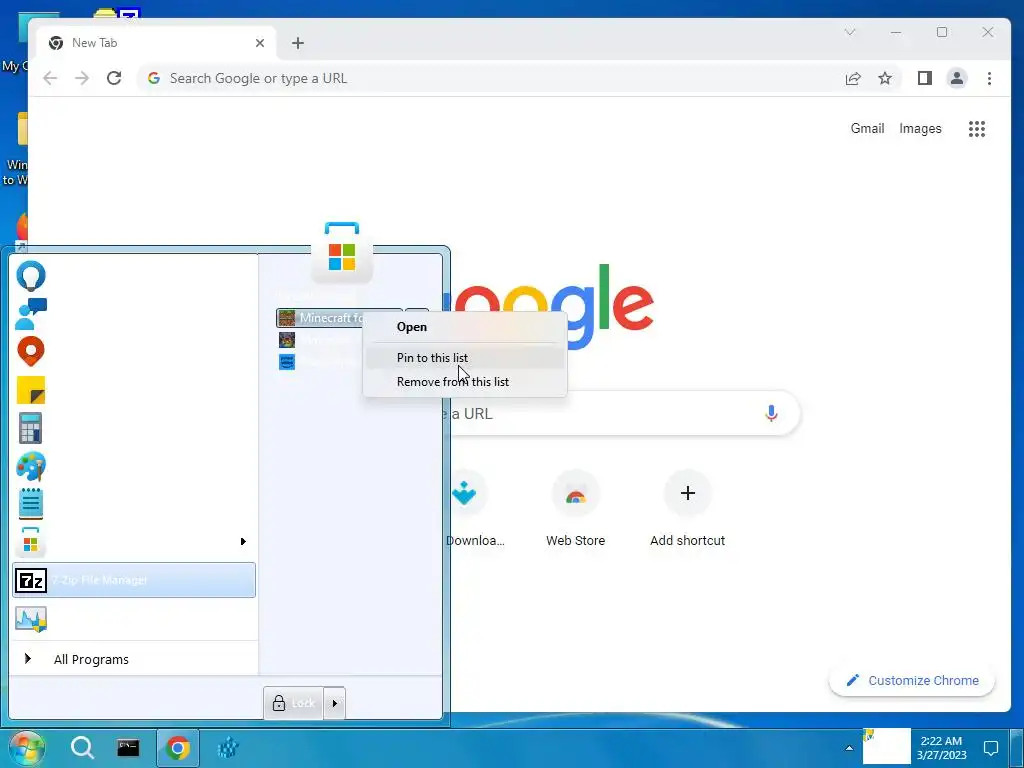Click Chrome icon in taskbar
The image size is (1024, 768).
178,748
